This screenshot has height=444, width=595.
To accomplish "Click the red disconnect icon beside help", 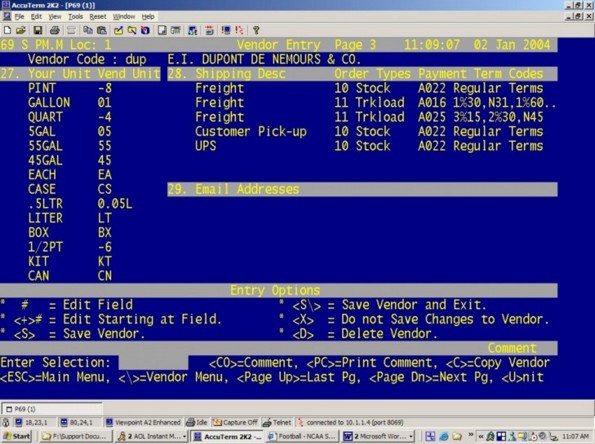I will [x=239, y=30].
